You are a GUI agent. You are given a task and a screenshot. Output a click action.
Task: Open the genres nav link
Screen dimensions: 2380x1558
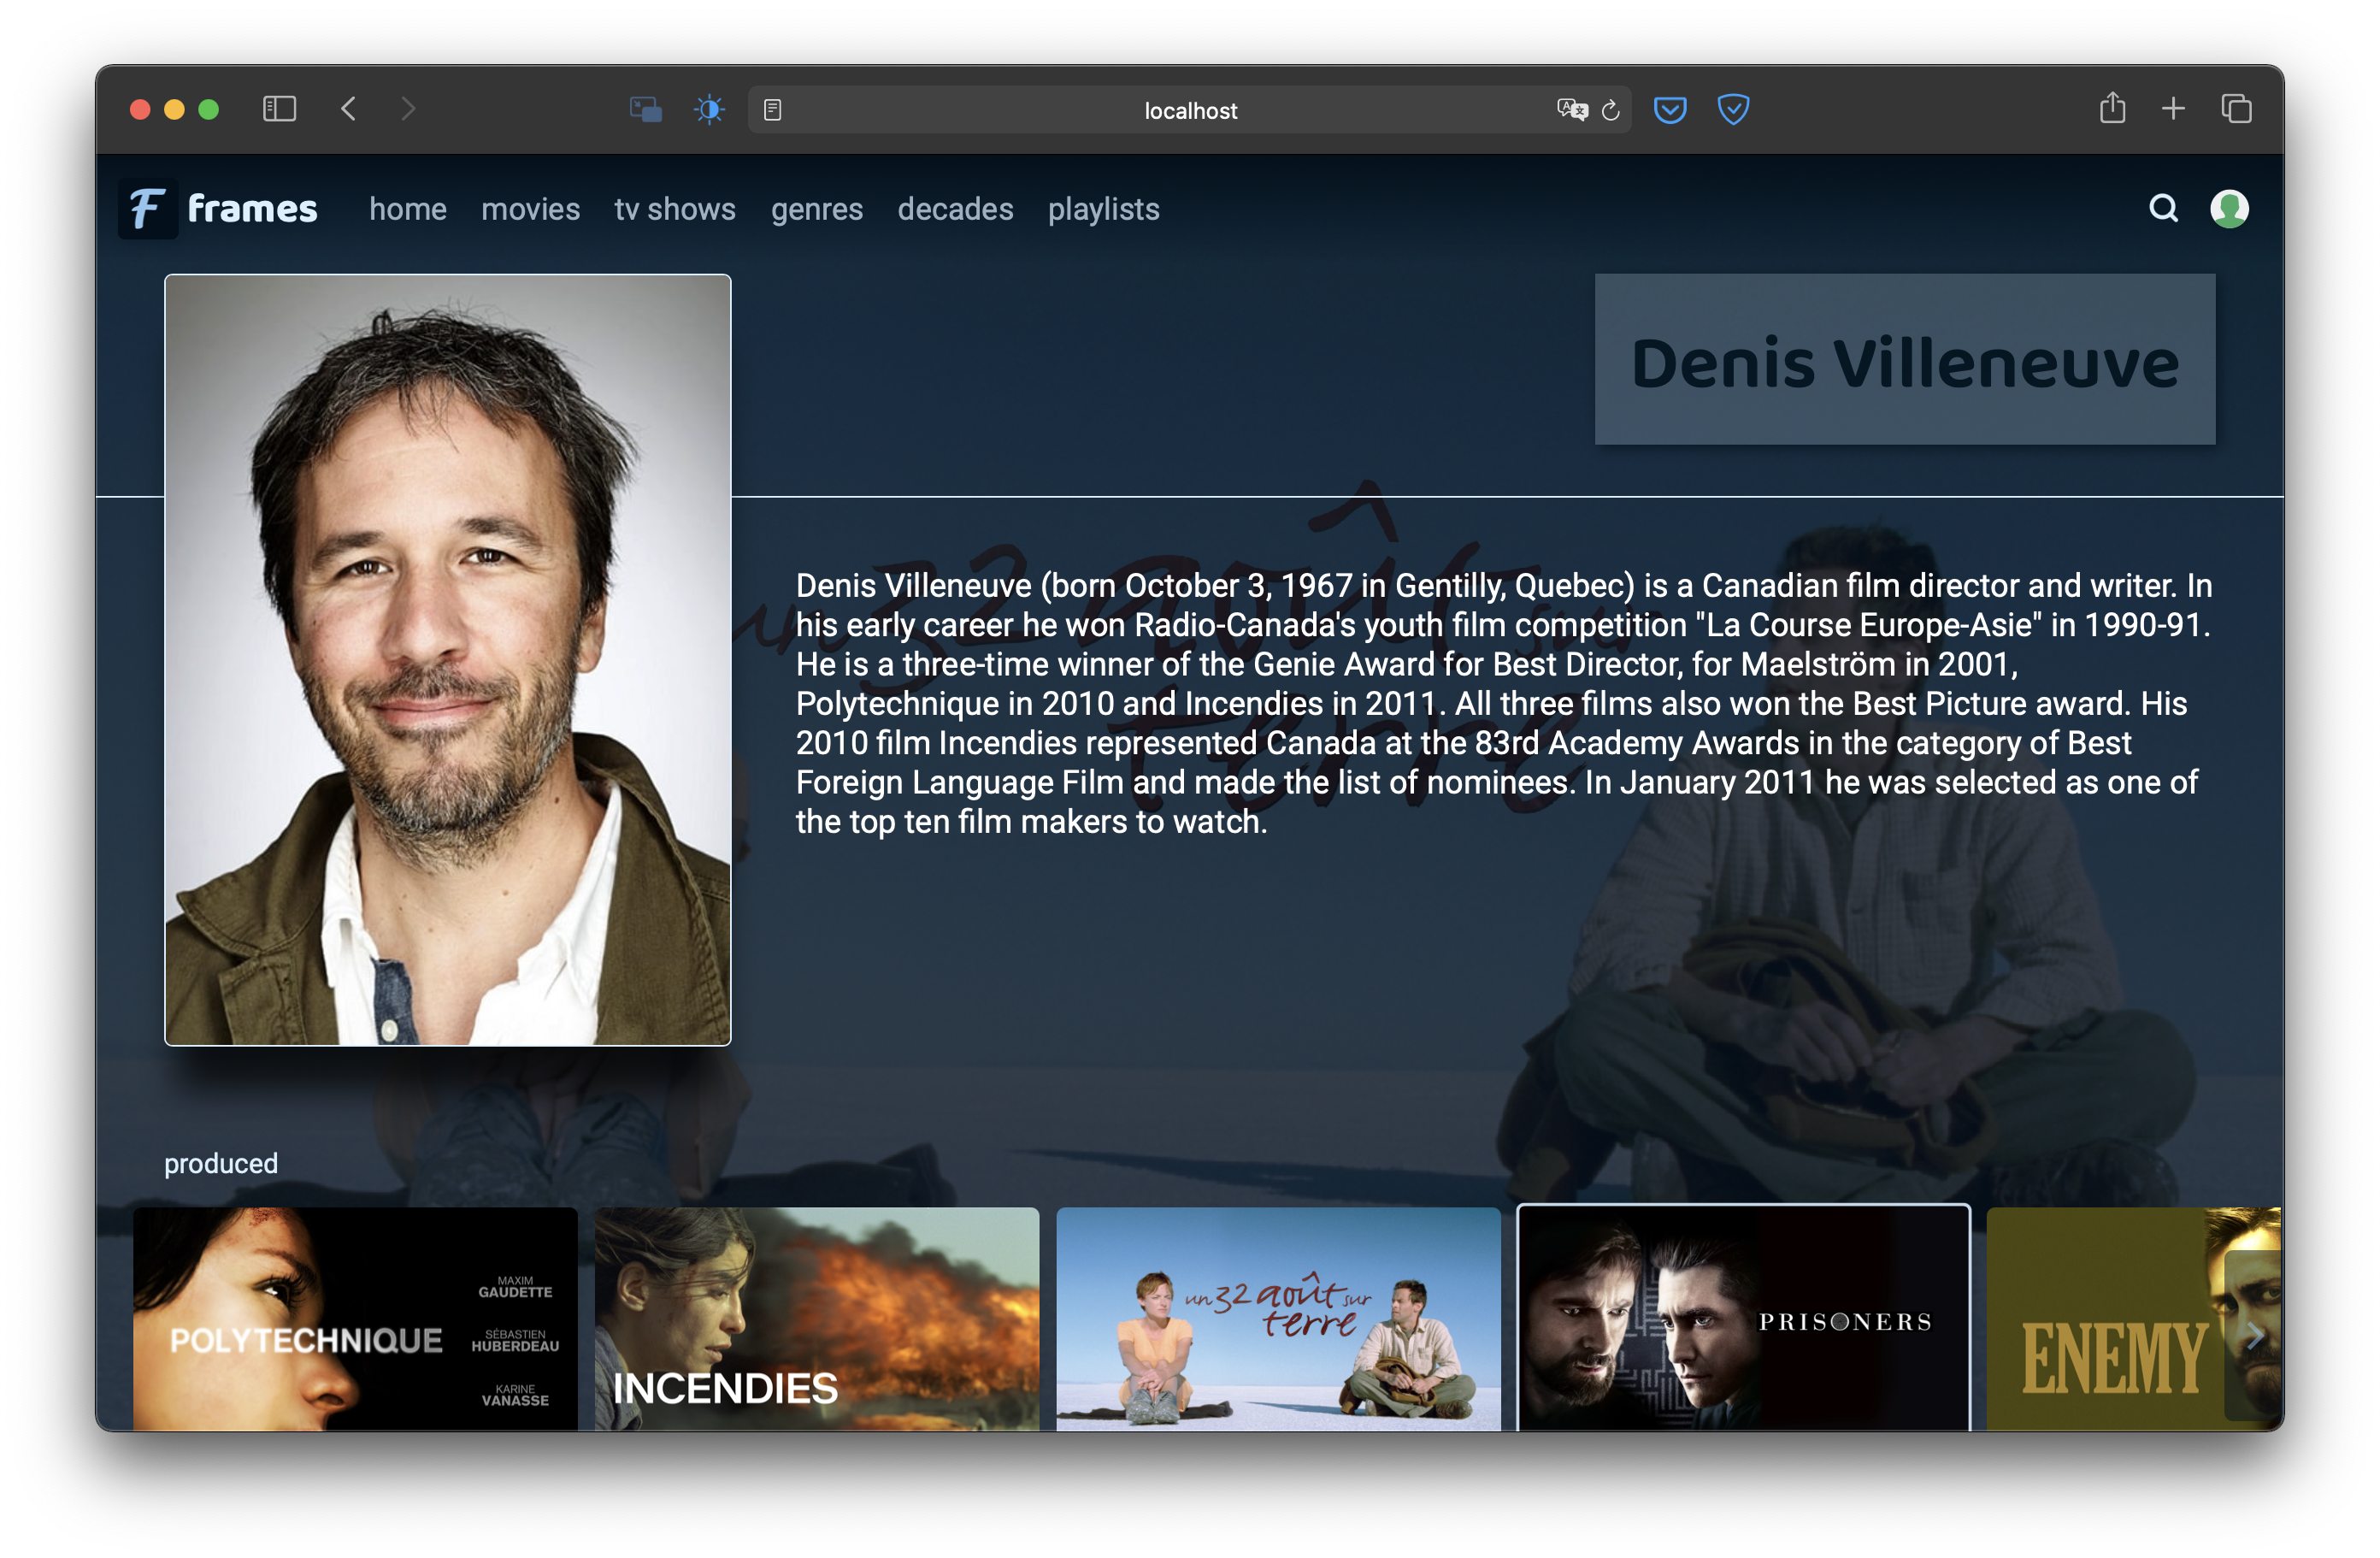(816, 209)
